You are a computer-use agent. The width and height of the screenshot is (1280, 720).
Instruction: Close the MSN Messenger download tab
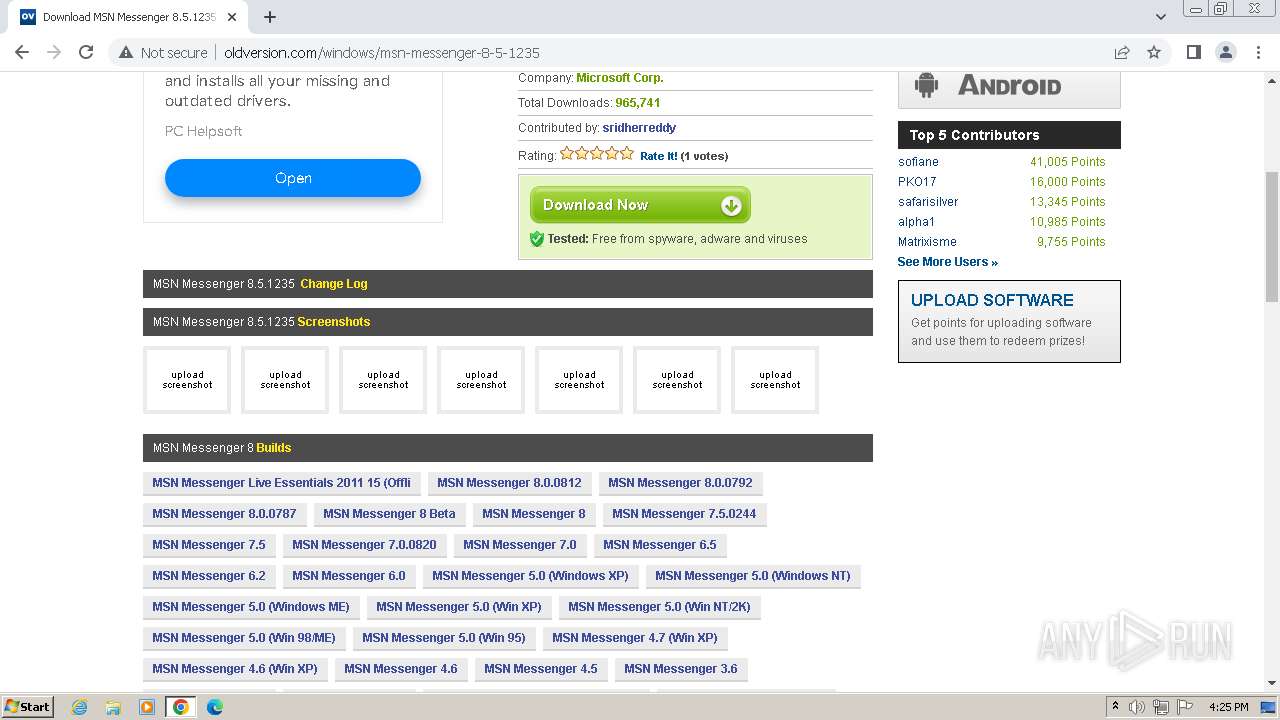pyautogui.click(x=232, y=17)
